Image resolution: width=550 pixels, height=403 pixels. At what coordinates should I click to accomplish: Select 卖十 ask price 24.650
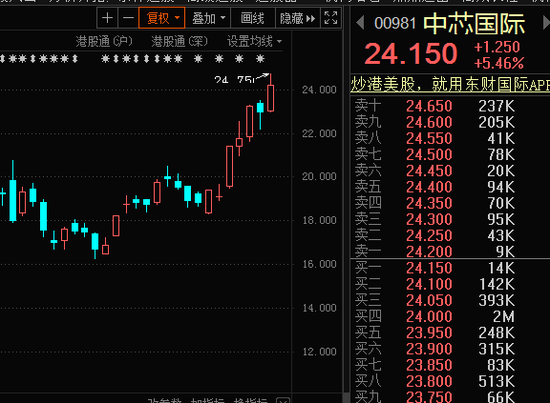click(x=429, y=106)
